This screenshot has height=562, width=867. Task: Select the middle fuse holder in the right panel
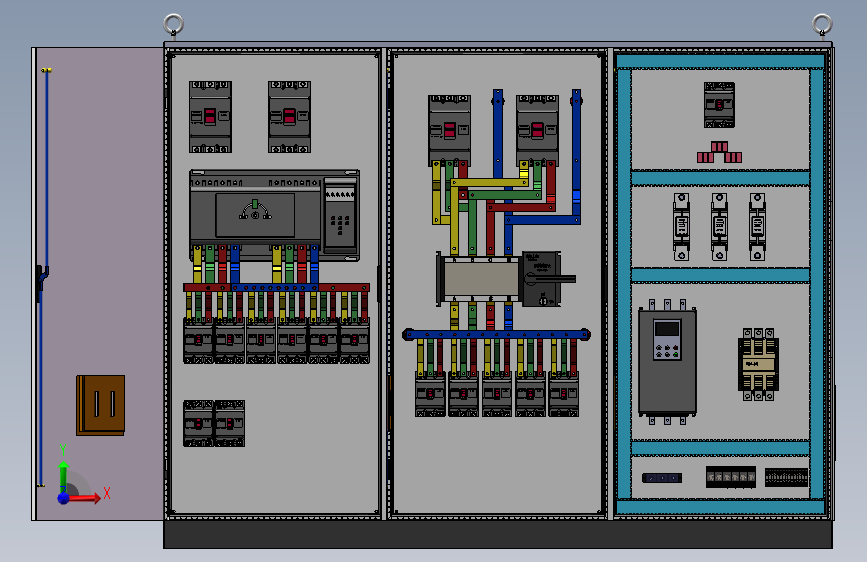tap(719, 226)
